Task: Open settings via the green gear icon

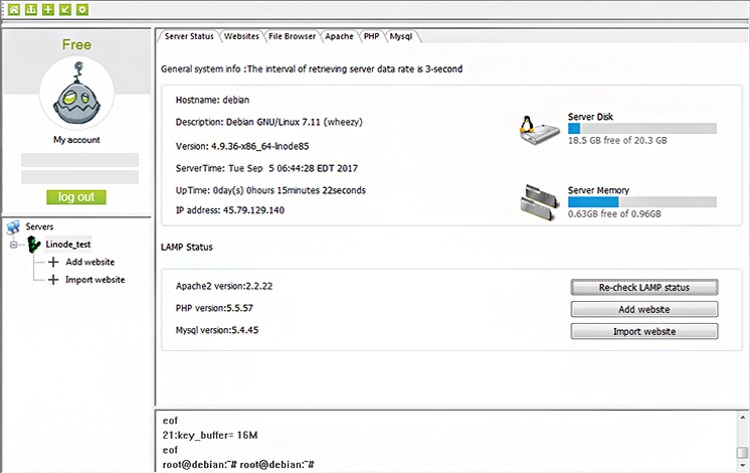Action: 82,9
